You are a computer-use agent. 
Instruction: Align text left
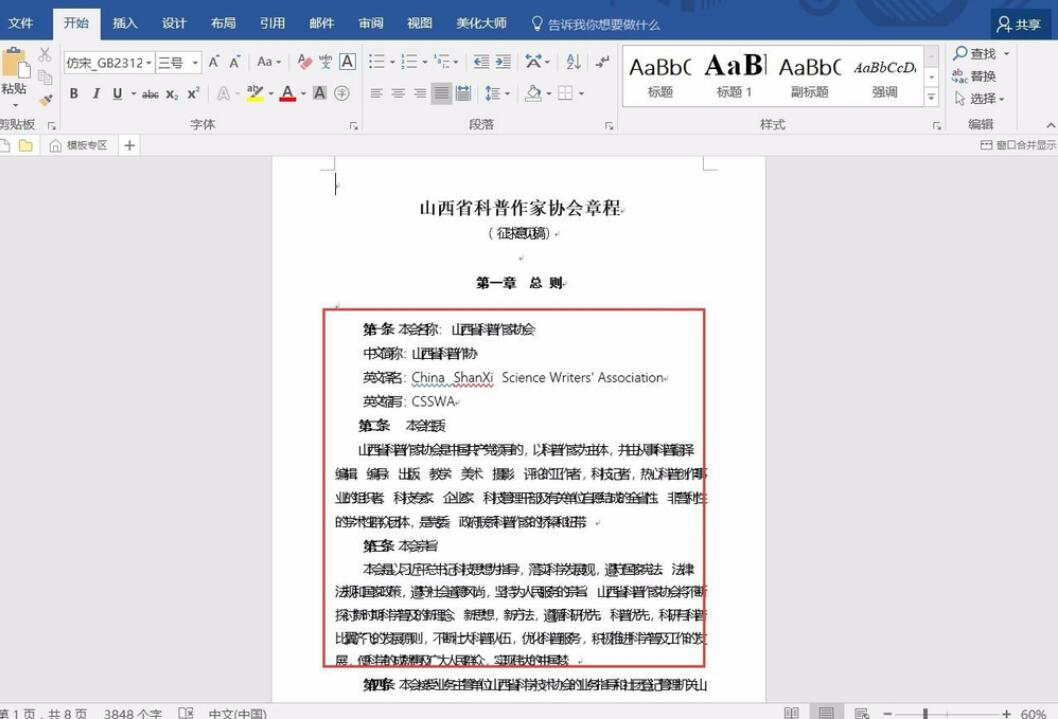[377, 93]
